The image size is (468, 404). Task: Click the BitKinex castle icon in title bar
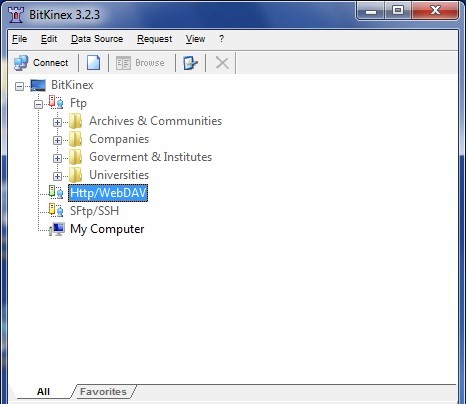(x=16, y=15)
